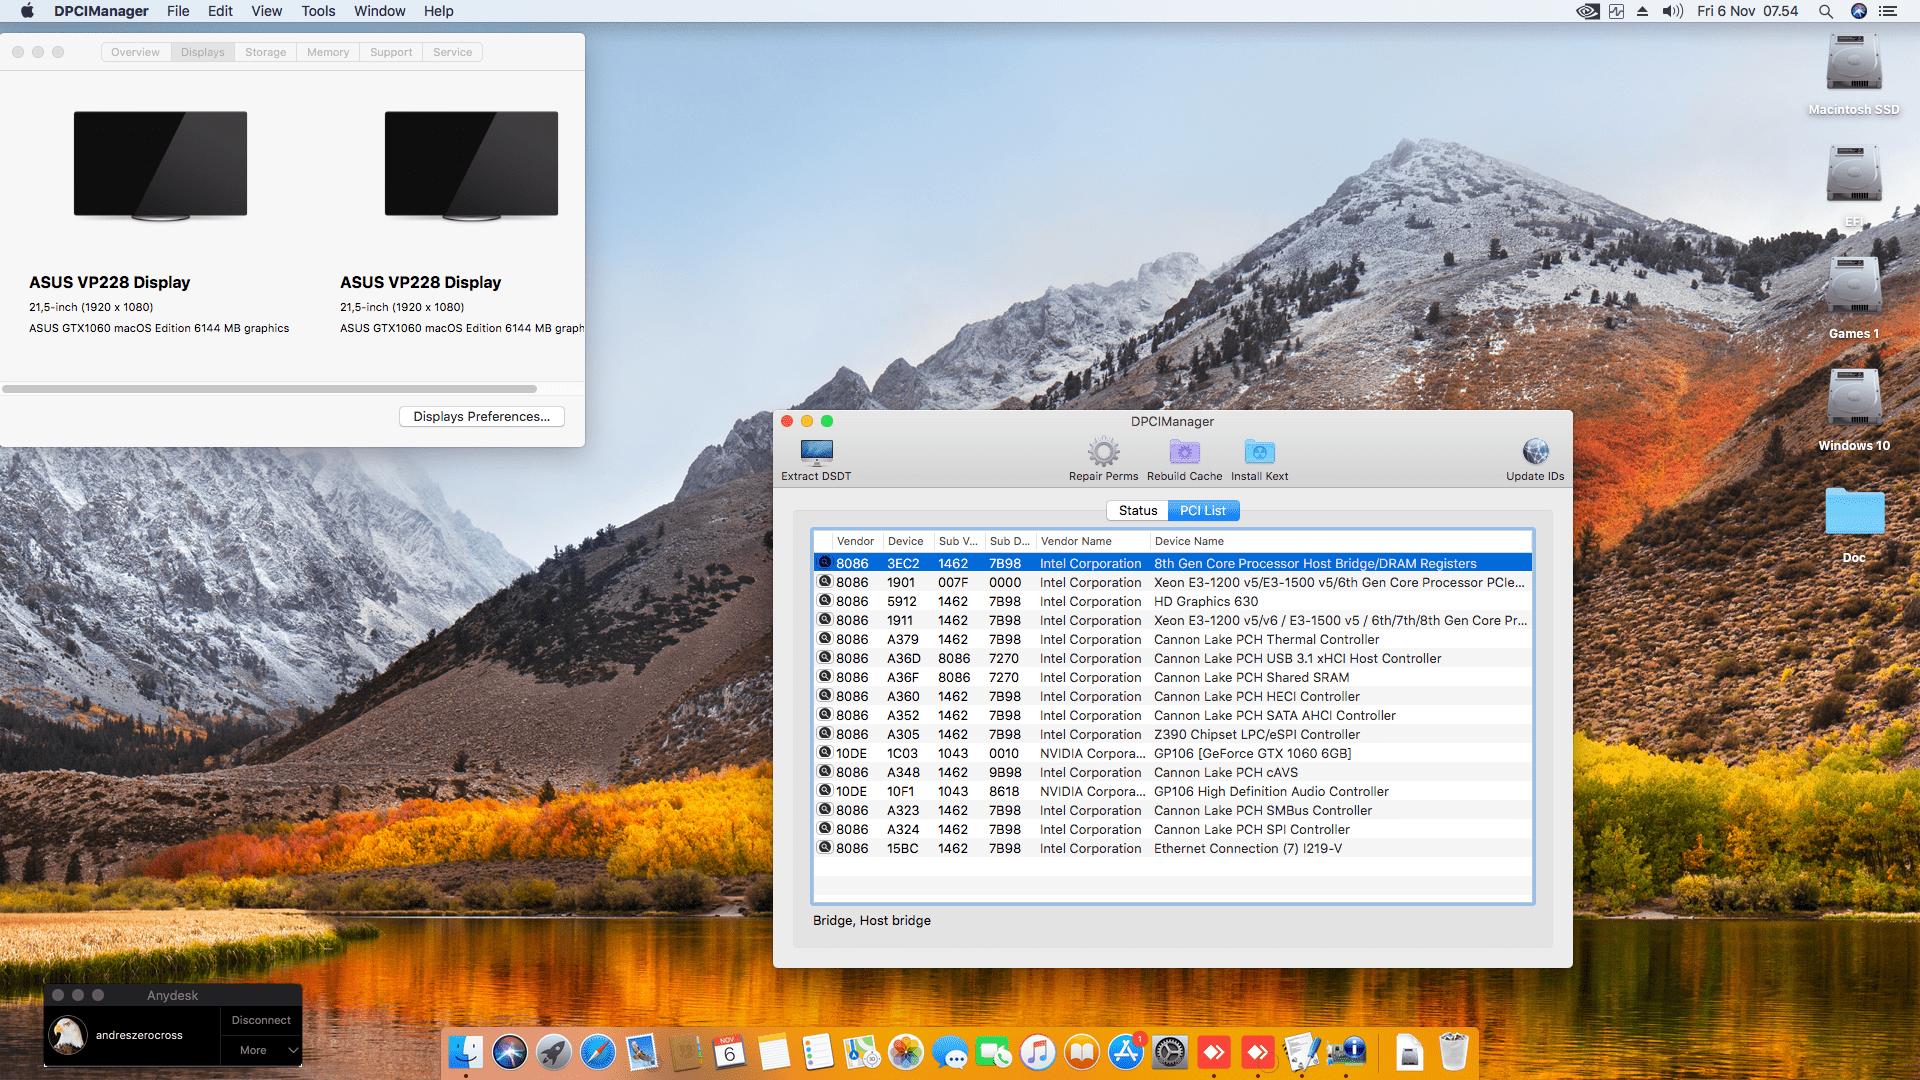Click the Repair Perms gear icon
This screenshot has height=1080, width=1920.
[x=1103, y=453]
